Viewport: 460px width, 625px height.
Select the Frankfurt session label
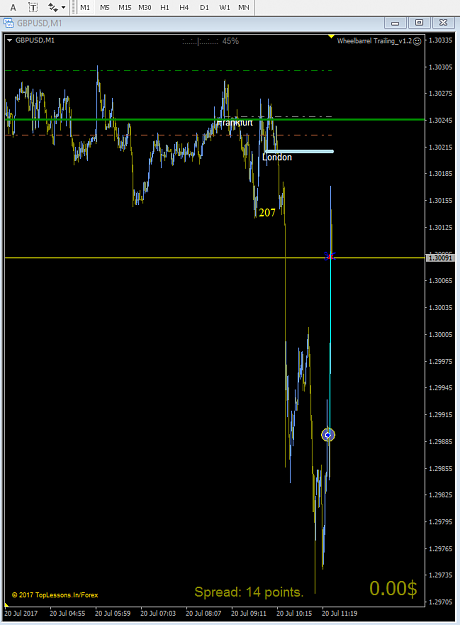pyautogui.click(x=235, y=123)
